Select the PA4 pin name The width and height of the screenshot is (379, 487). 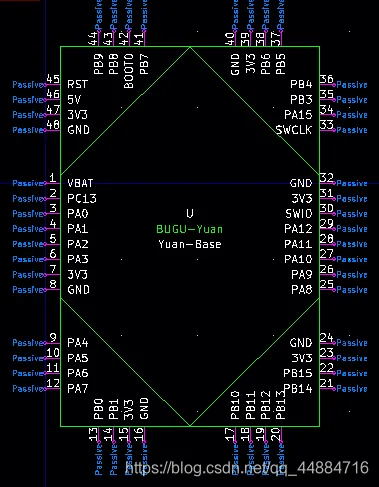point(78,343)
